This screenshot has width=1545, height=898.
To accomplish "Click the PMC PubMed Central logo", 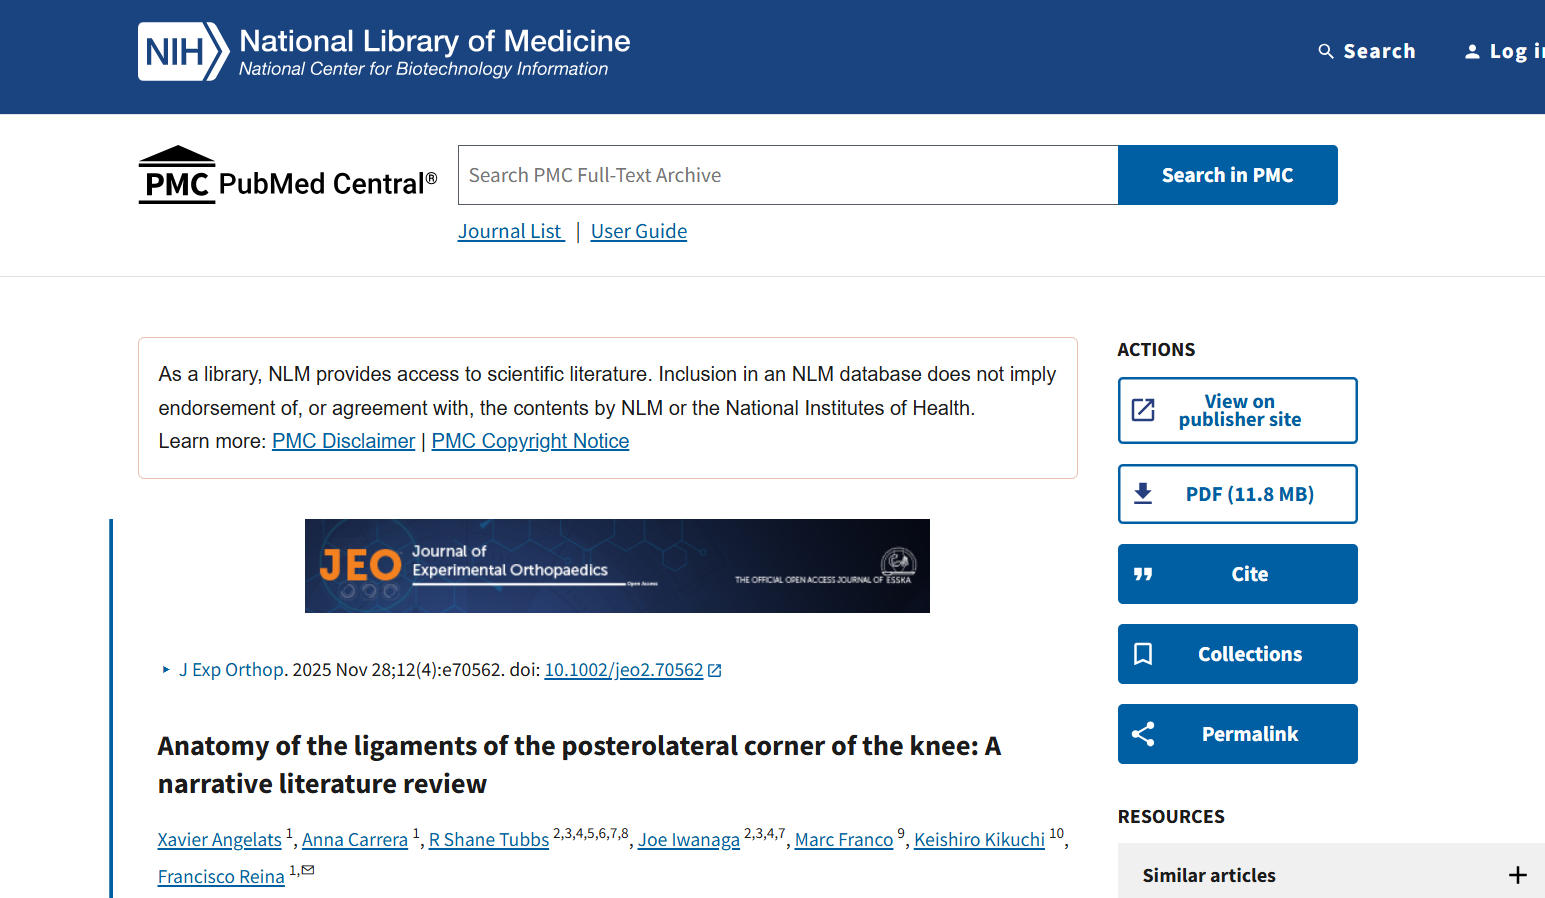I will click(288, 177).
